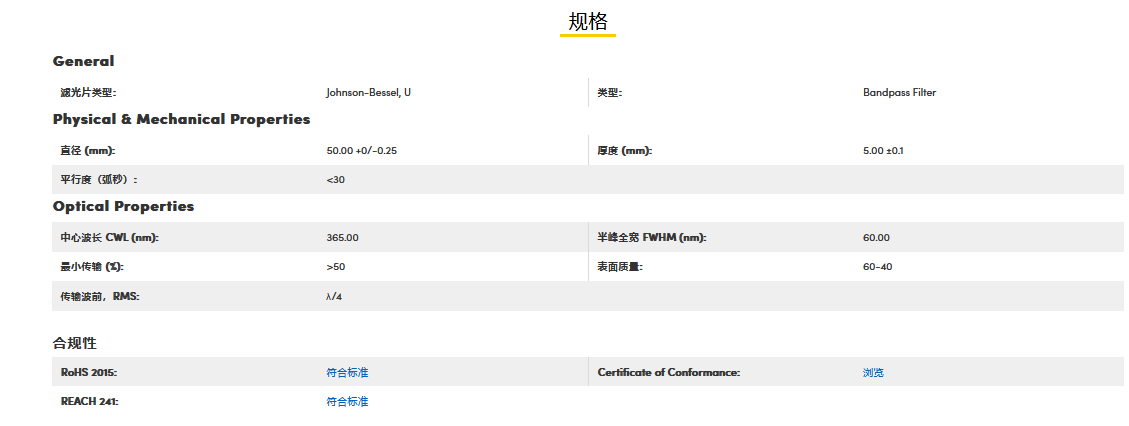Click the Optical Properties section heading
The image size is (1129, 426).
(123, 206)
